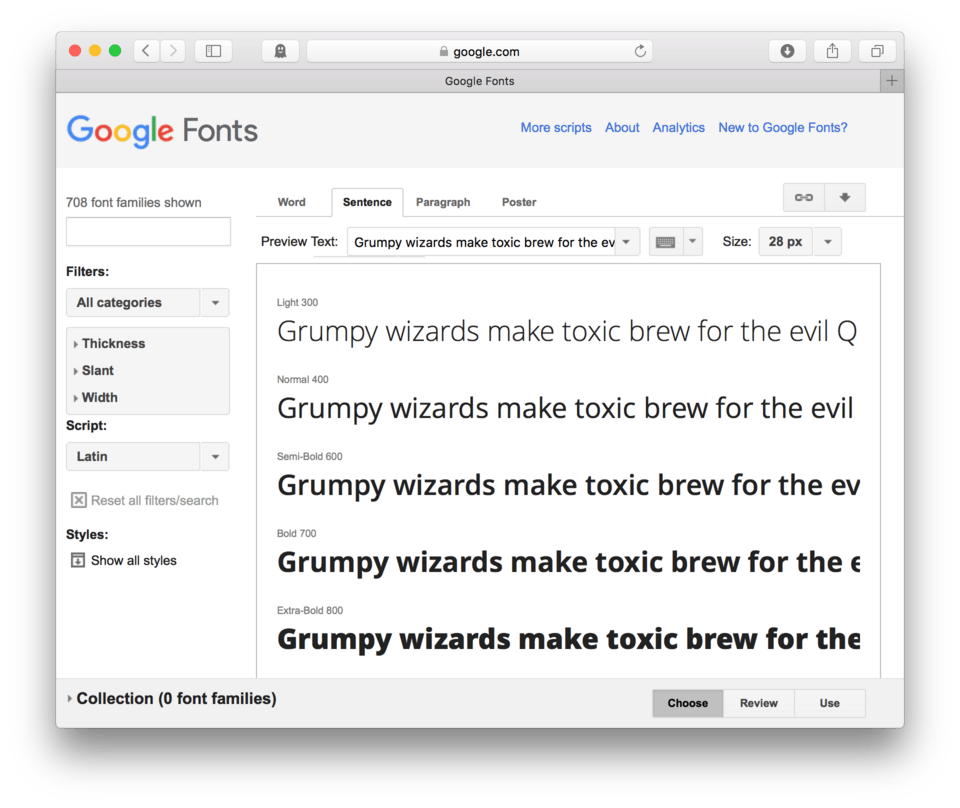Click the Preview Text input field
This screenshot has height=808, width=960.
click(482, 242)
